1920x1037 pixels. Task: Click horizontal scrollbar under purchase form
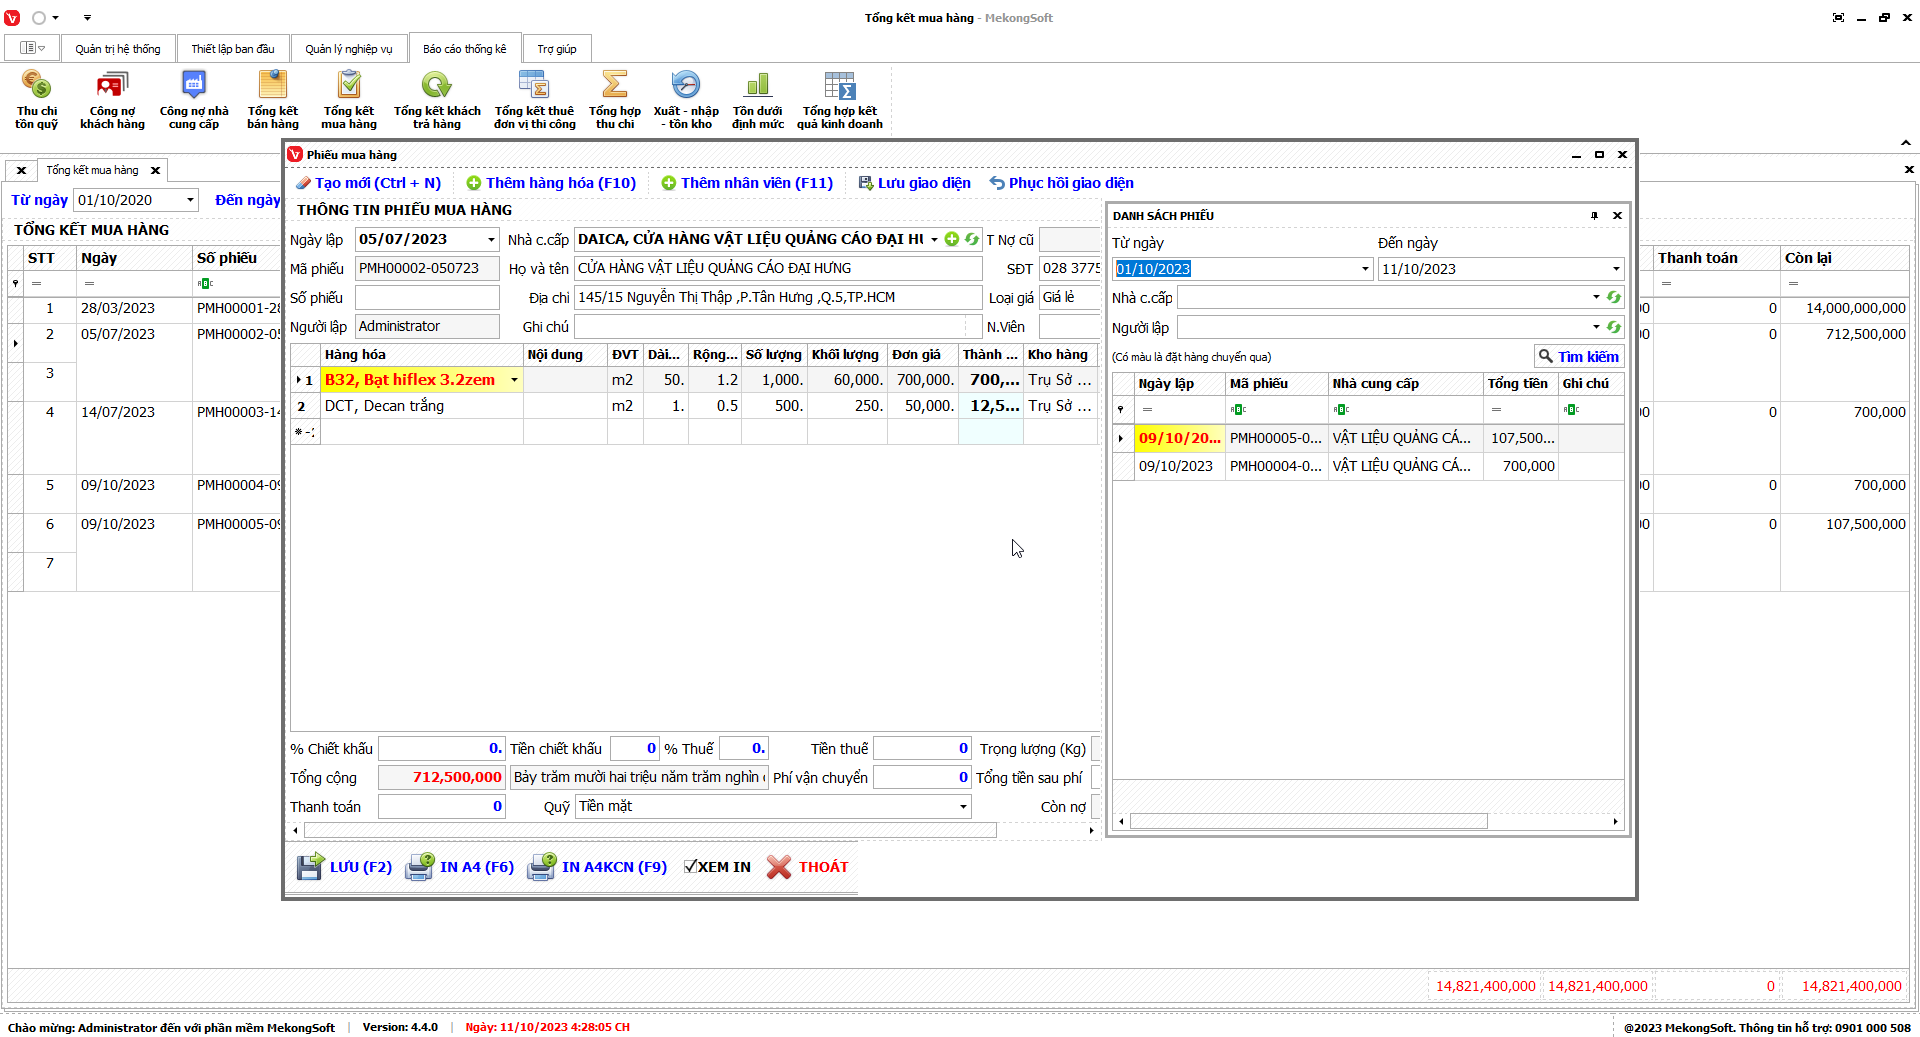650,830
